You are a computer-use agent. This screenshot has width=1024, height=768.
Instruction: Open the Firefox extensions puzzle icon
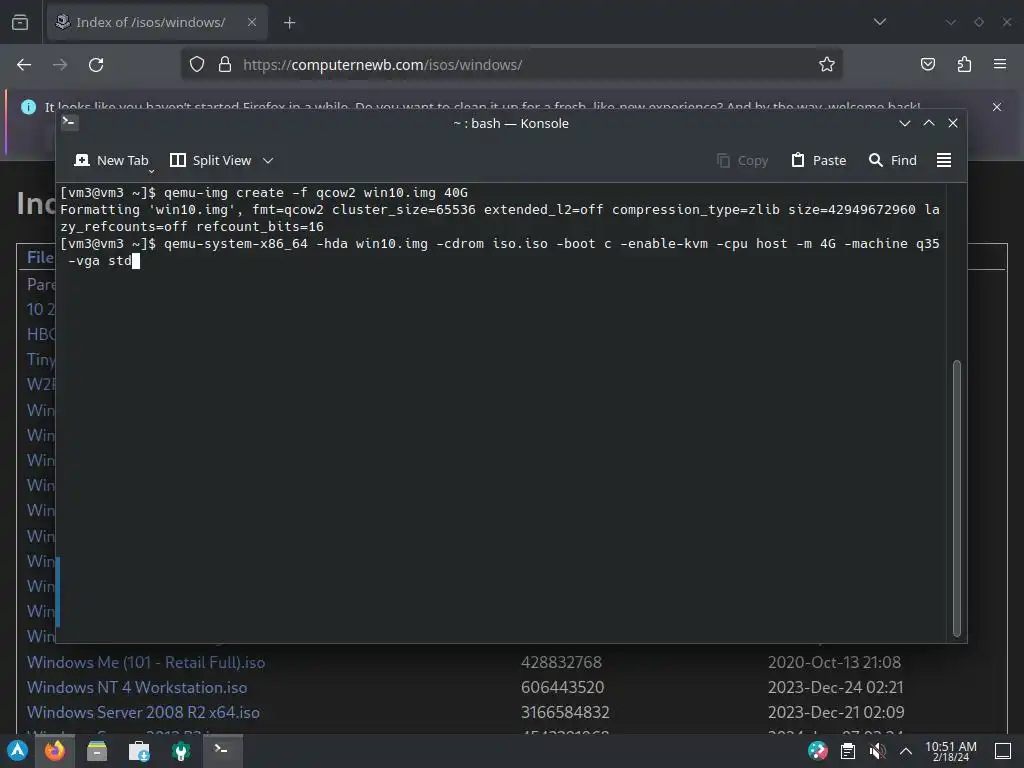(x=964, y=64)
